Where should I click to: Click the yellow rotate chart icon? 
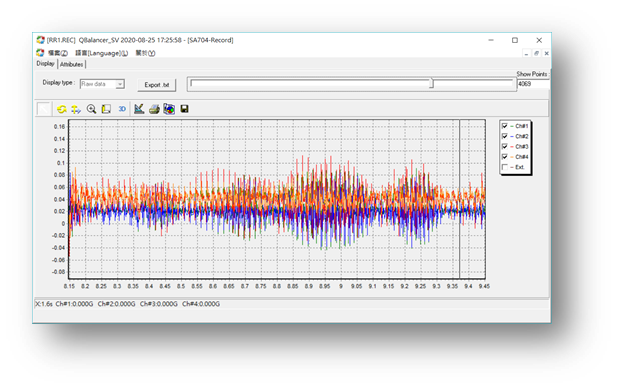(61, 109)
